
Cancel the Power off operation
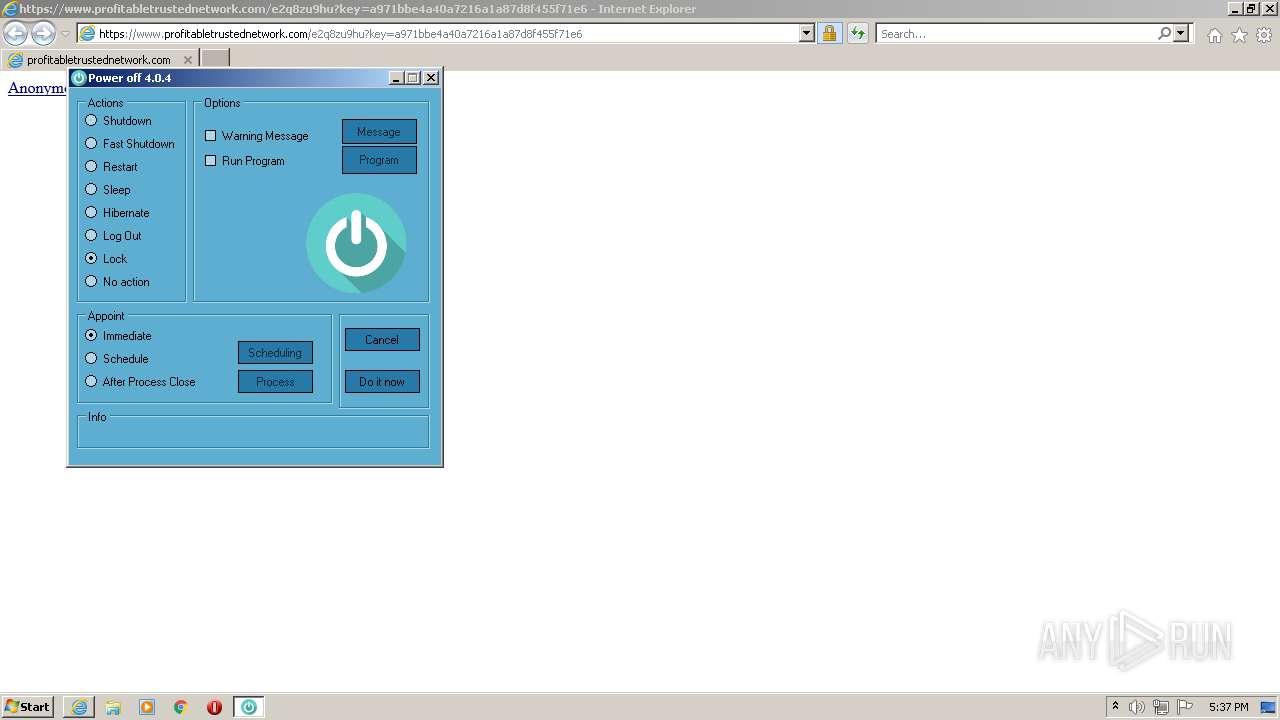[382, 340]
